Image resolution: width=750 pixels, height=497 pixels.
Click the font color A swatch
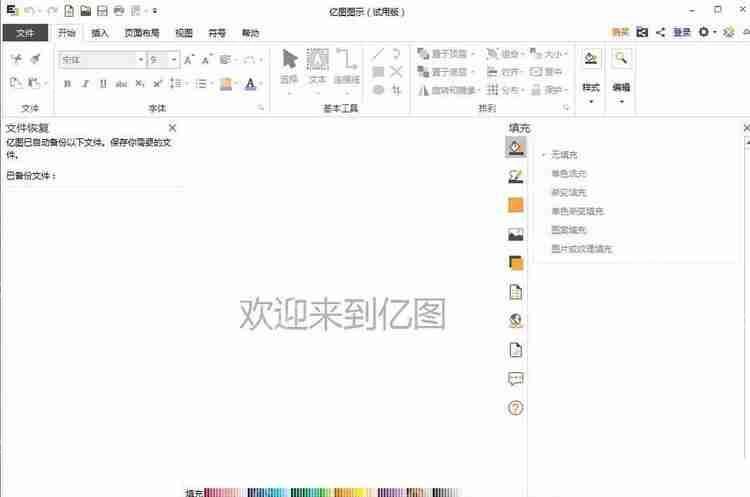(x=250, y=84)
